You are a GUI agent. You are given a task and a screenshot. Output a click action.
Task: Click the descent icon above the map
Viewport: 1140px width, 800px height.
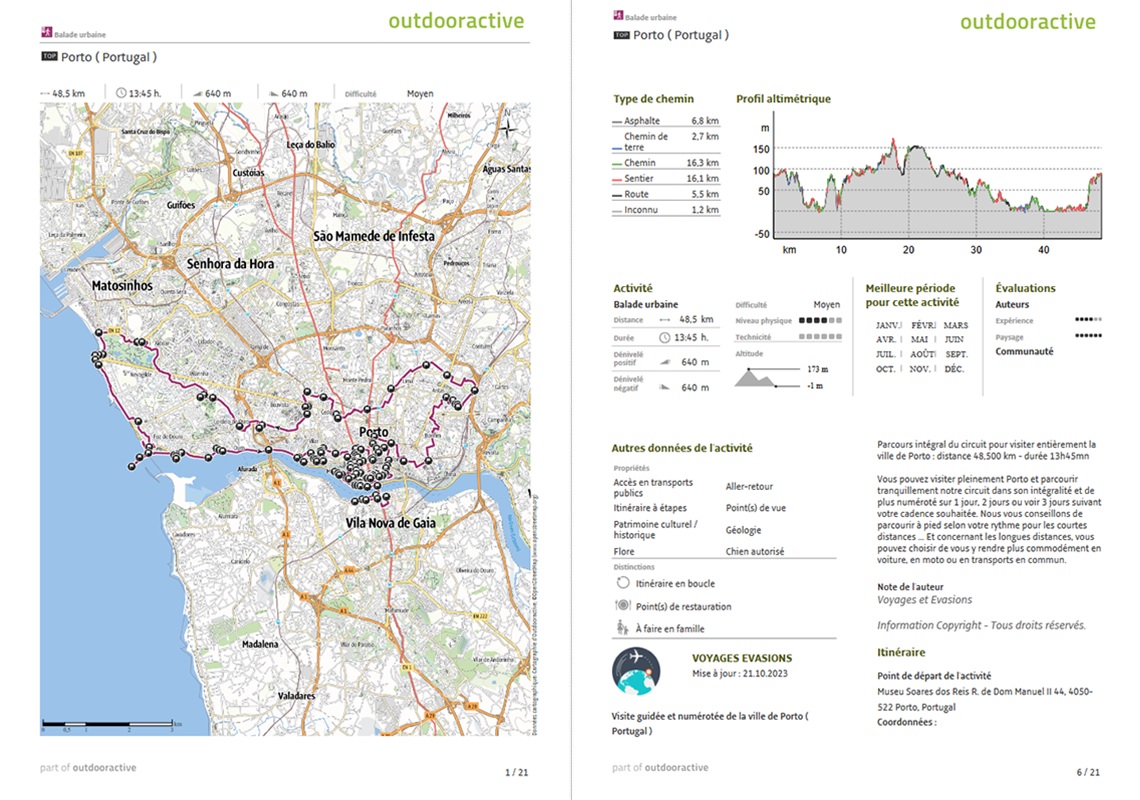tap(273, 93)
